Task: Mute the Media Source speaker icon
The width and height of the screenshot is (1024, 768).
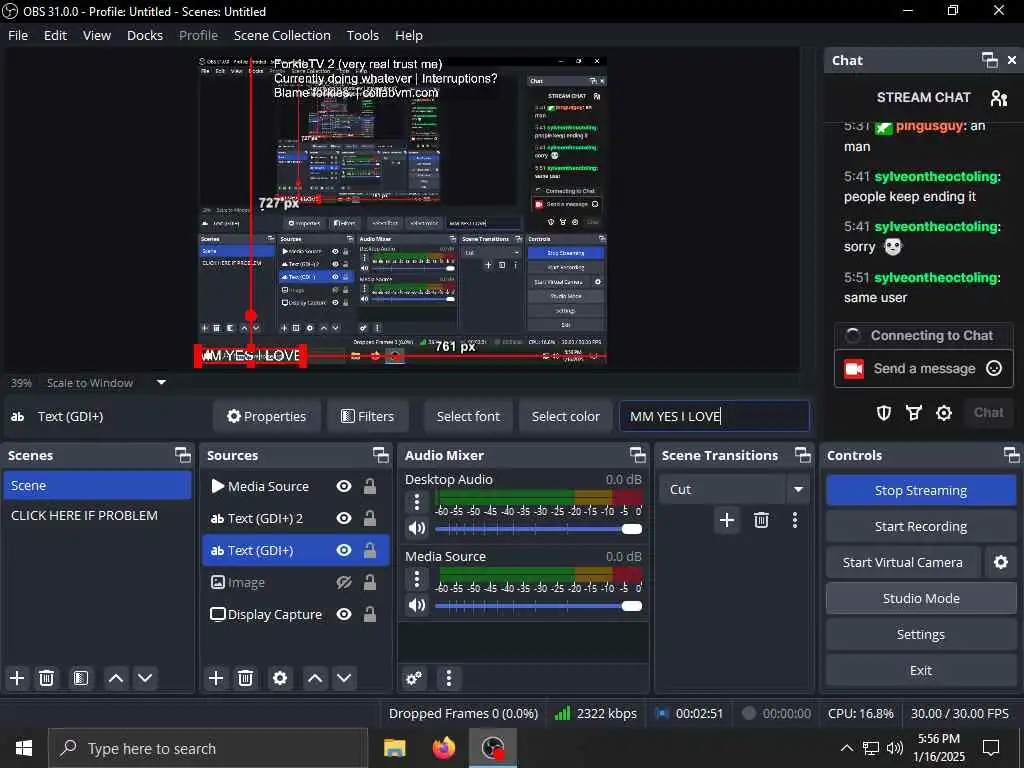Action: click(417, 605)
